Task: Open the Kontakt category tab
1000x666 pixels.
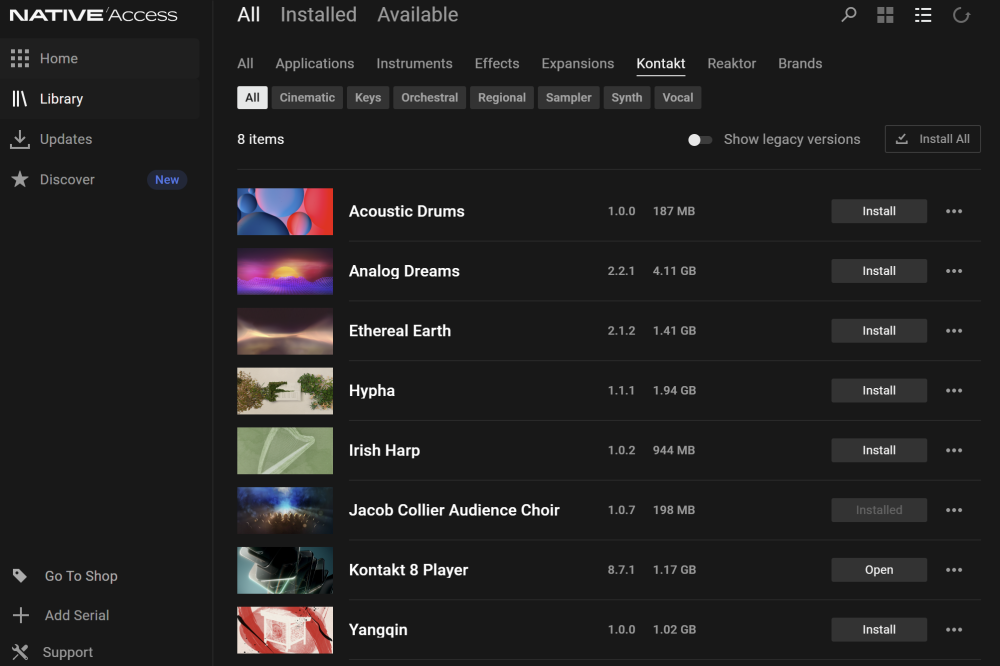Action: point(661,64)
